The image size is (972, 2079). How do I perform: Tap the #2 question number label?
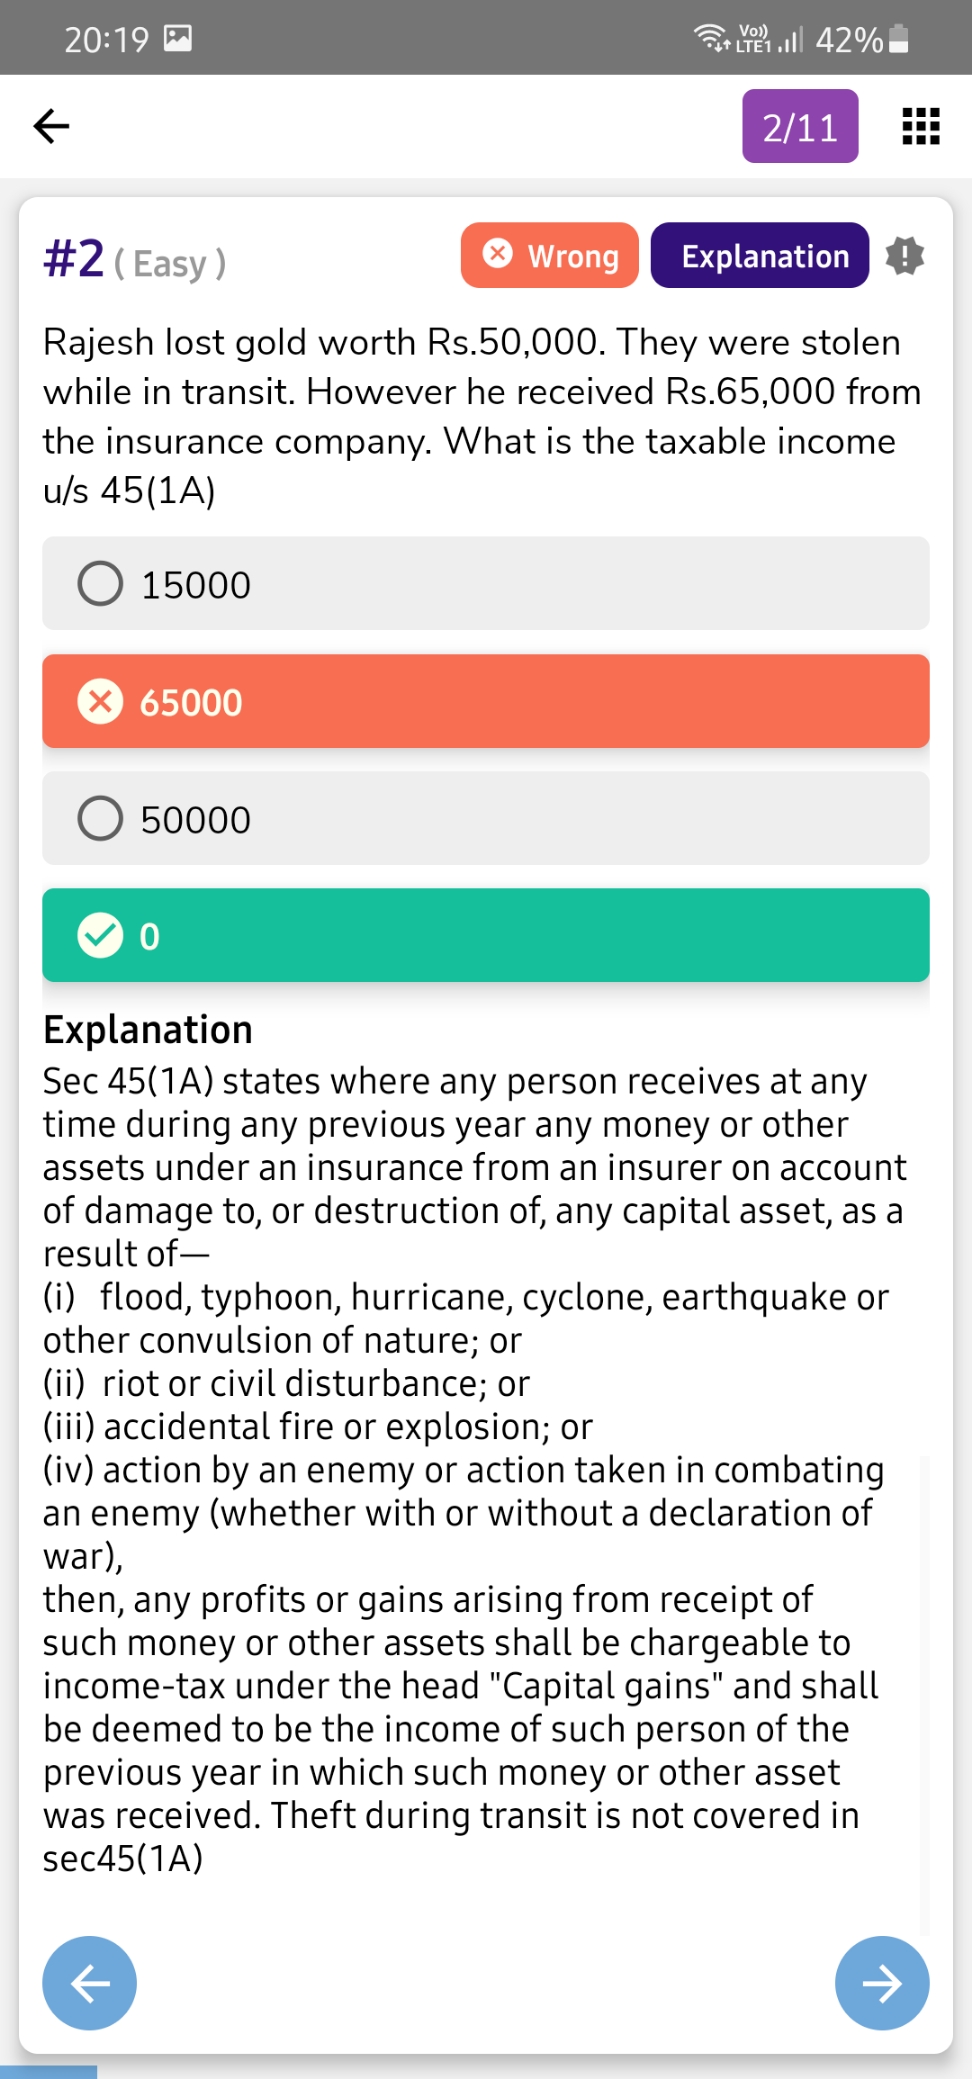point(74,259)
